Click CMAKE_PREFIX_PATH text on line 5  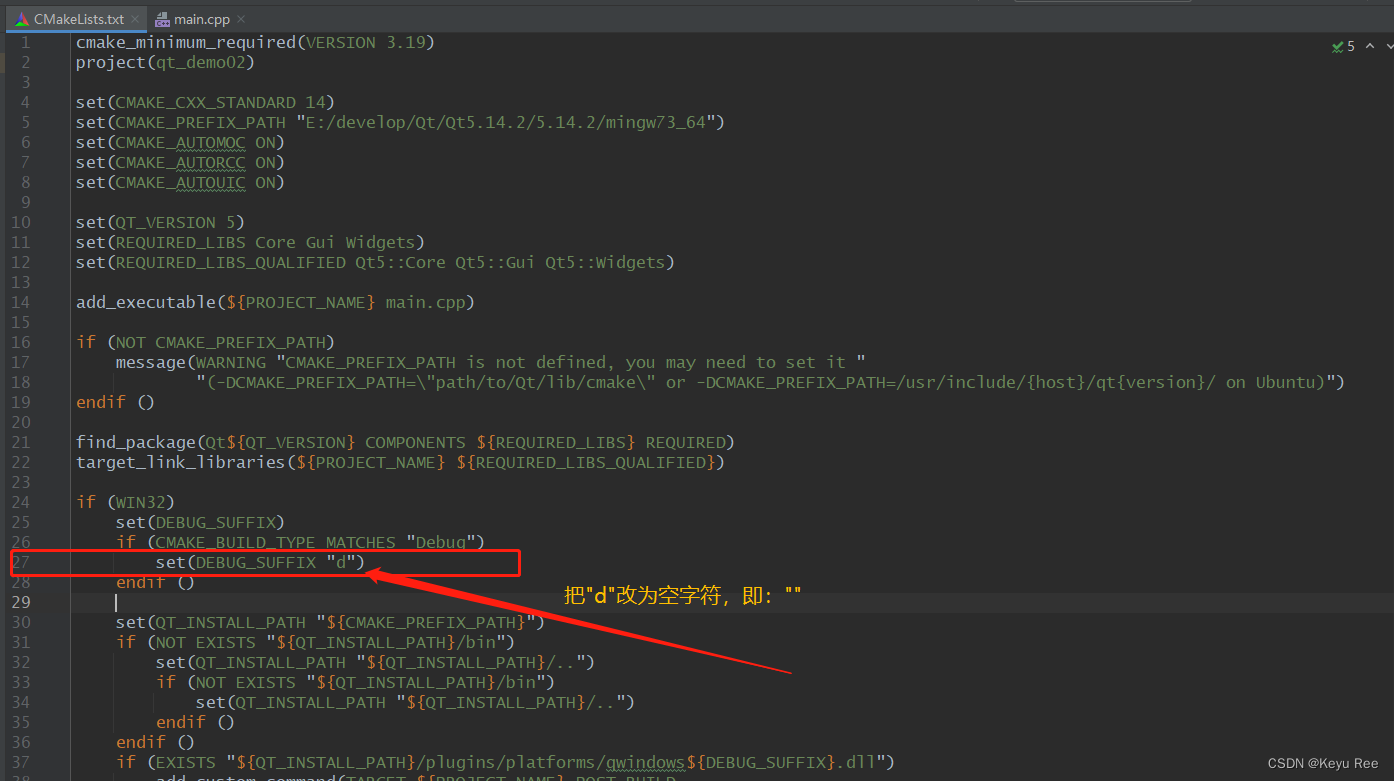[199, 122]
